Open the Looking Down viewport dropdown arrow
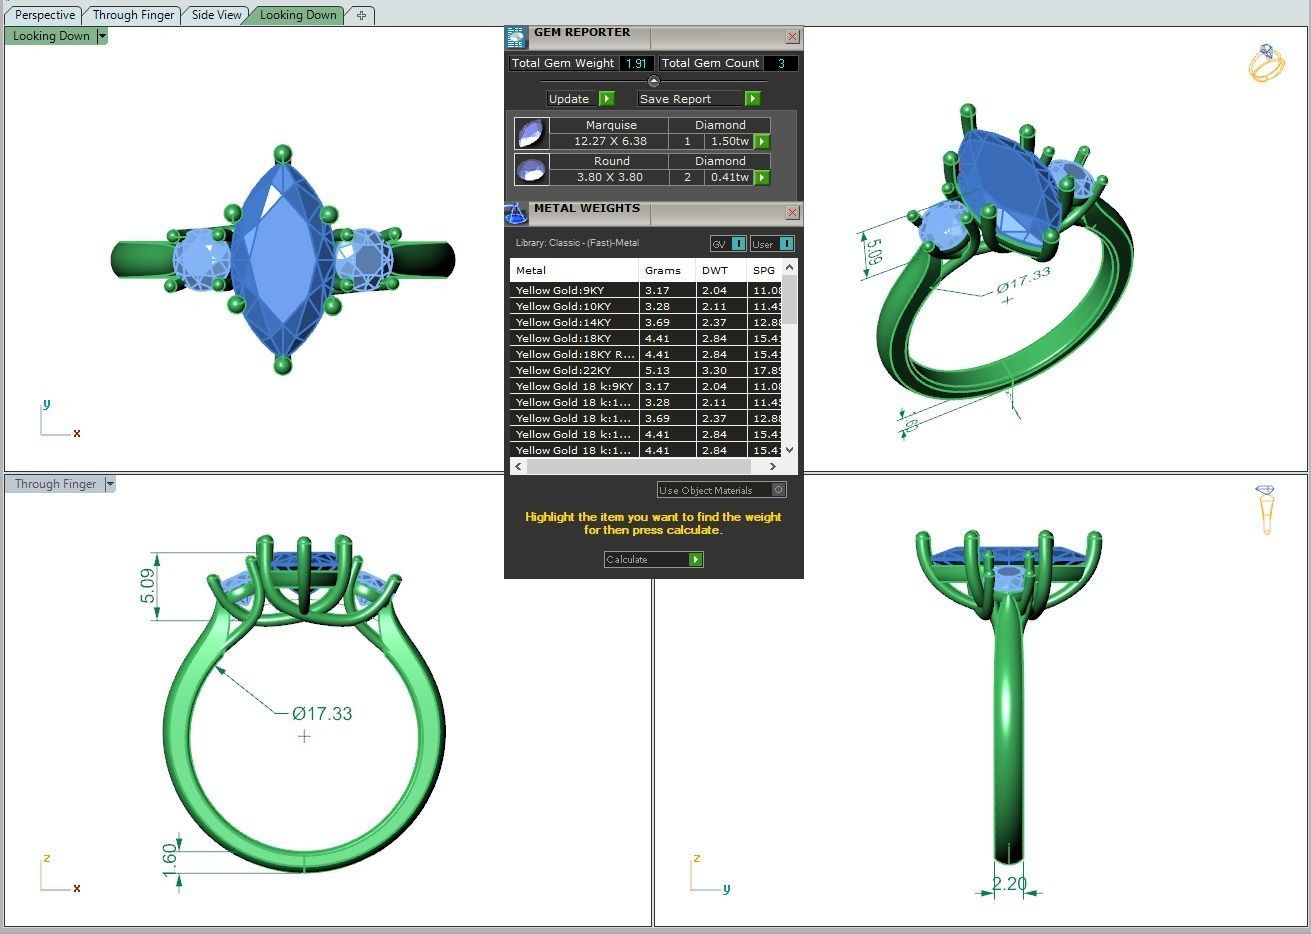This screenshot has height=934, width=1311. point(101,36)
